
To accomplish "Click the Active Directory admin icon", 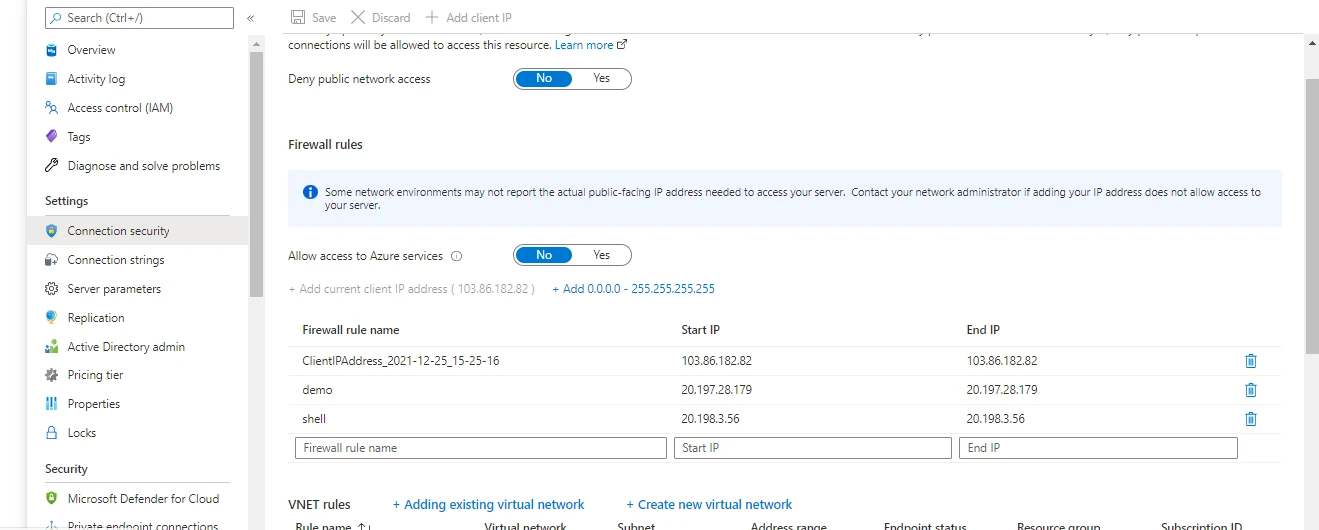I will pyautogui.click(x=51, y=347).
